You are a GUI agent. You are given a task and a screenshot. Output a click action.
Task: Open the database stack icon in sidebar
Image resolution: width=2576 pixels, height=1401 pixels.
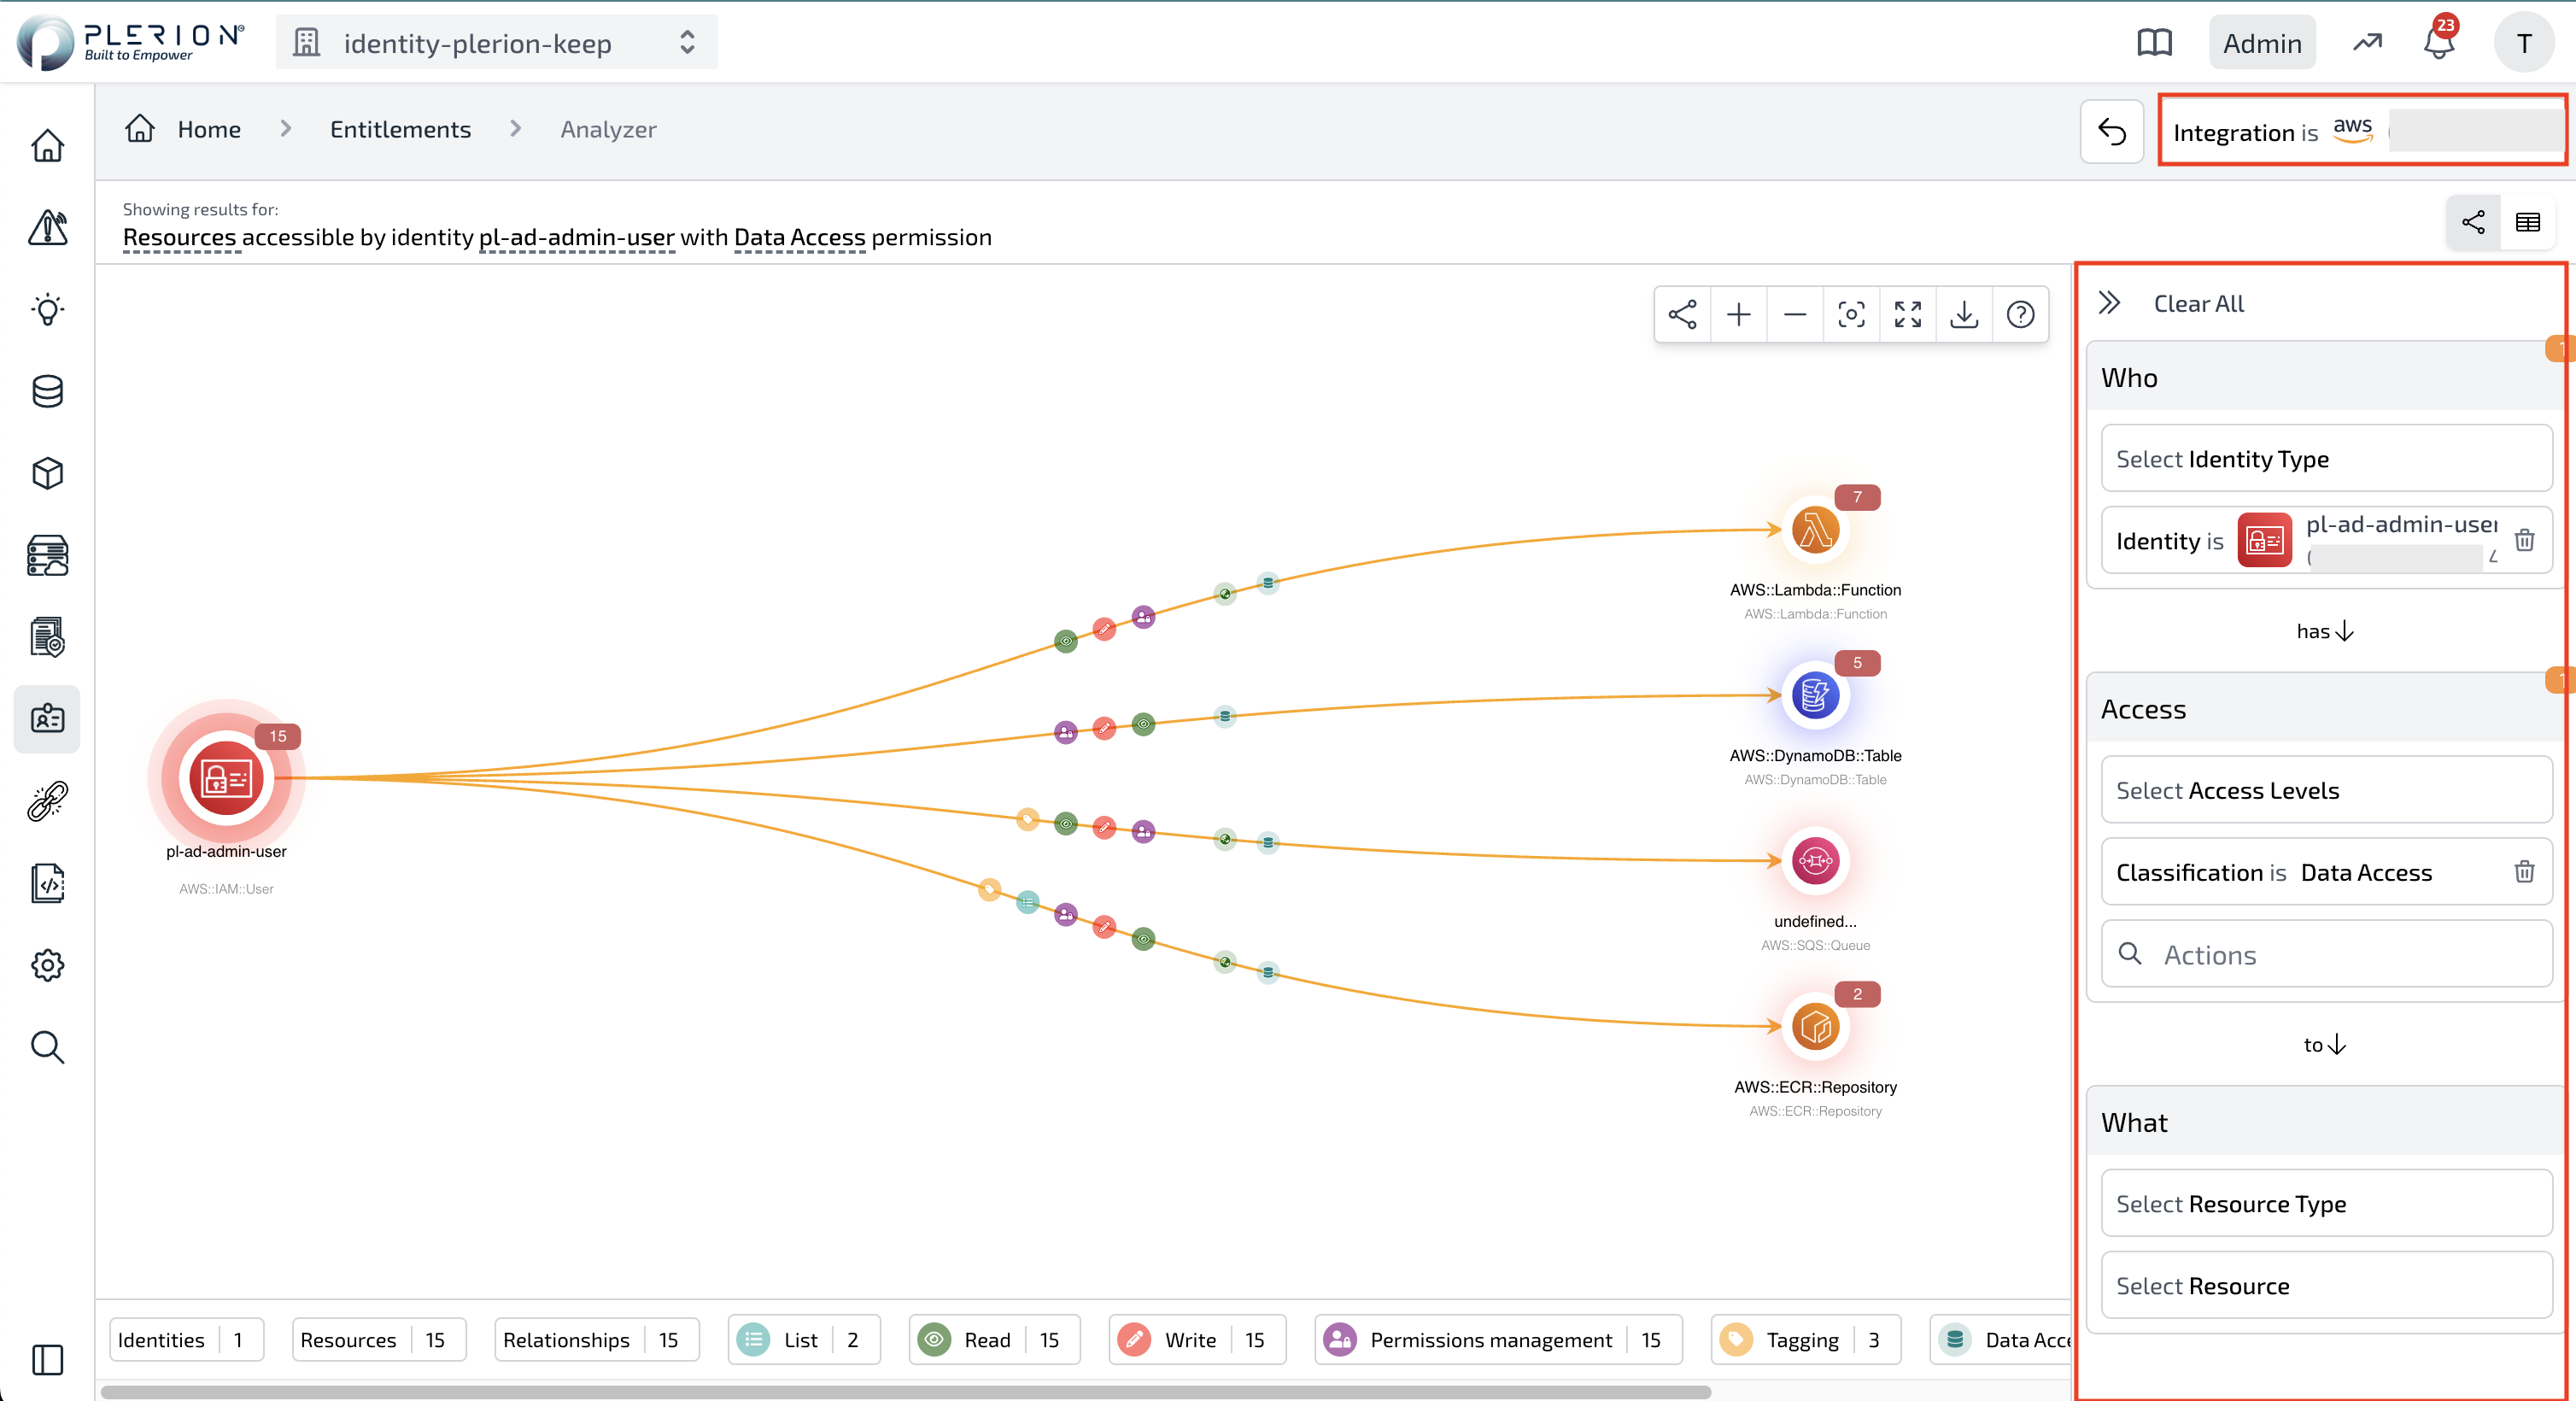point(47,392)
